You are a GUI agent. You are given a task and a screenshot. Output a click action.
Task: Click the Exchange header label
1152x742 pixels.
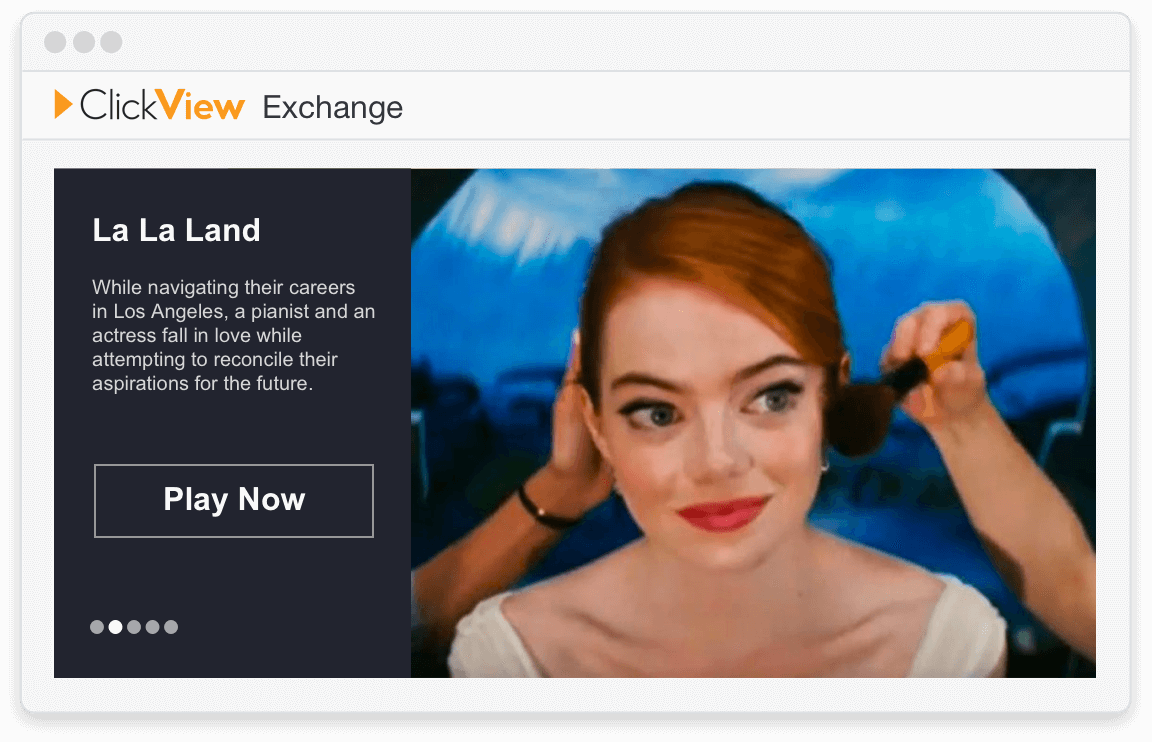click(x=333, y=107)
